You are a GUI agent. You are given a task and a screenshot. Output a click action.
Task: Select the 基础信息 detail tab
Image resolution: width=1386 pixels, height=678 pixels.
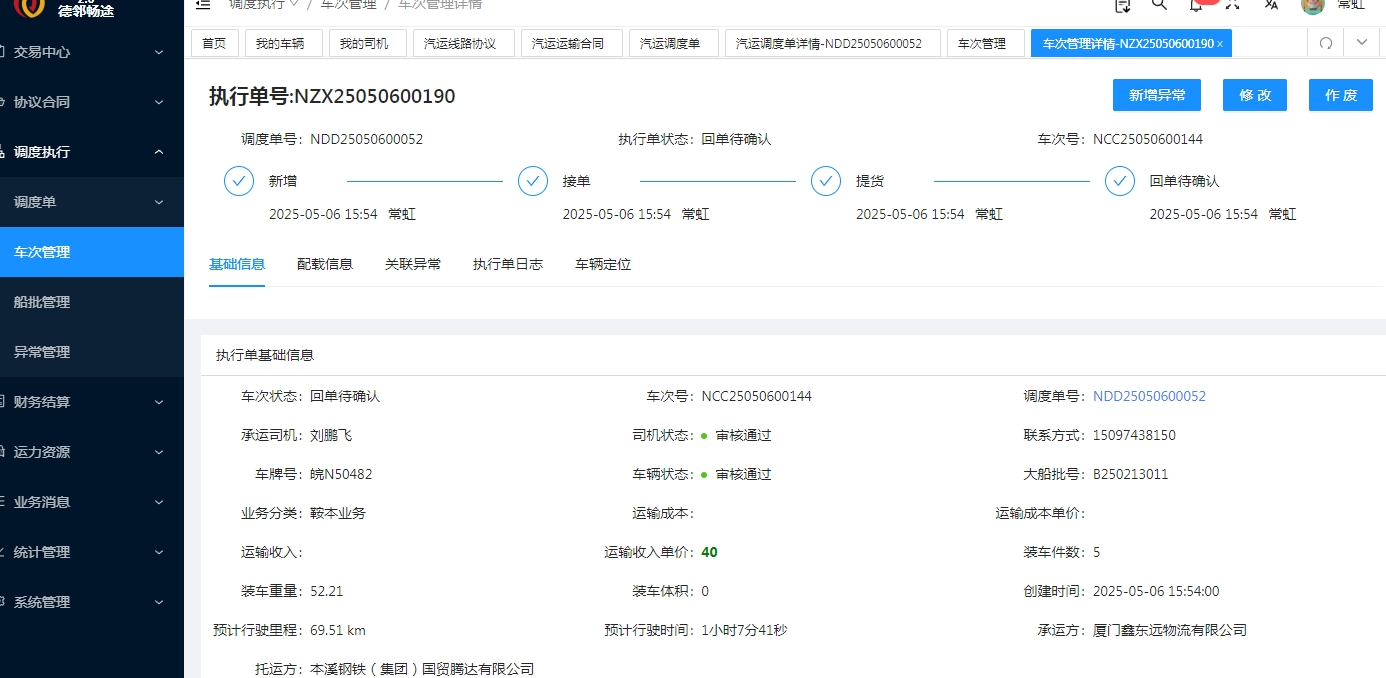point(237,265)
